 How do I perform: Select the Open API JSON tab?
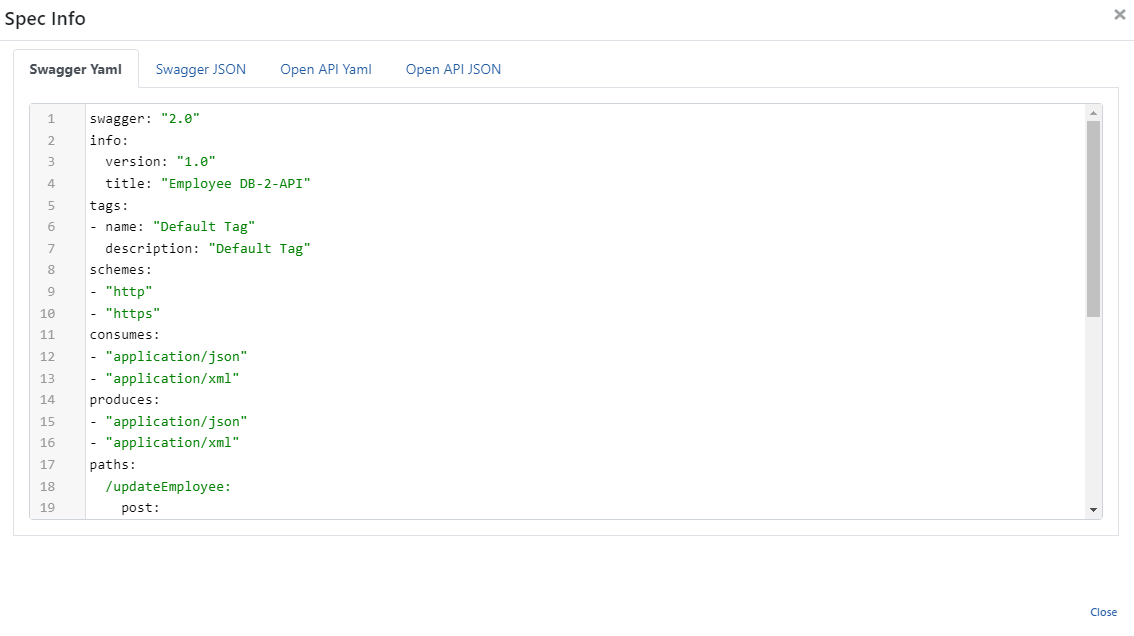(x=453, y=69)
